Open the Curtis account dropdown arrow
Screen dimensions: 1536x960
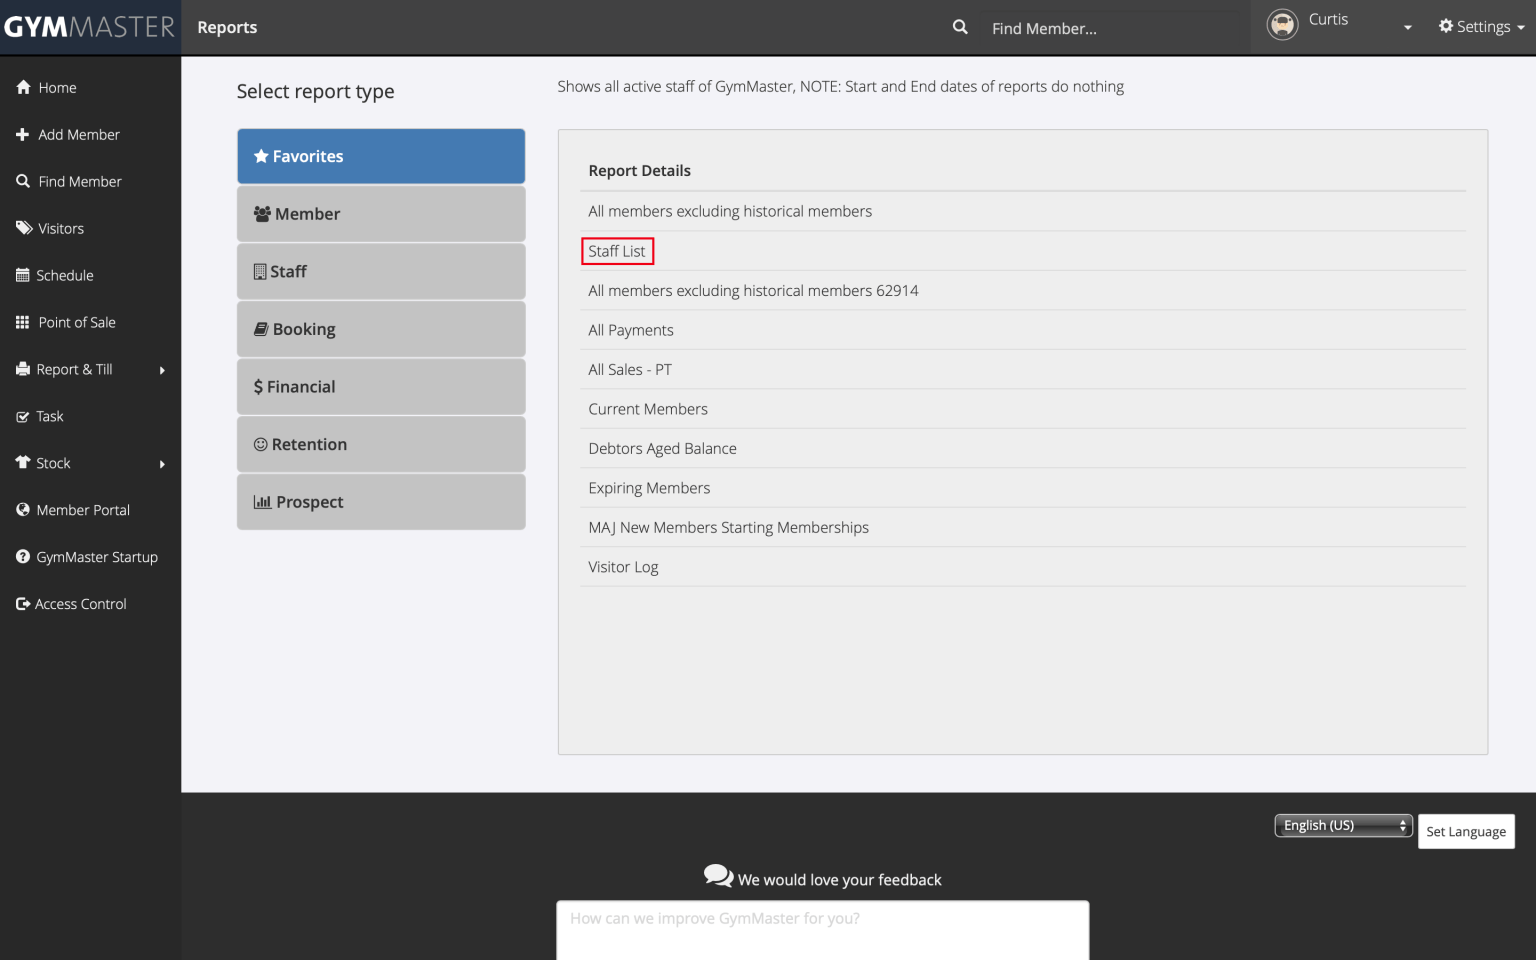pos(1407,28)
